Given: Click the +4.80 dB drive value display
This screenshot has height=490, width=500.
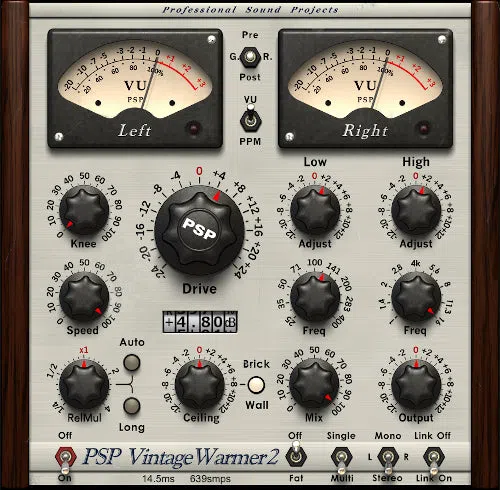Looking at the screenshot, I should [x=200, y=322].
